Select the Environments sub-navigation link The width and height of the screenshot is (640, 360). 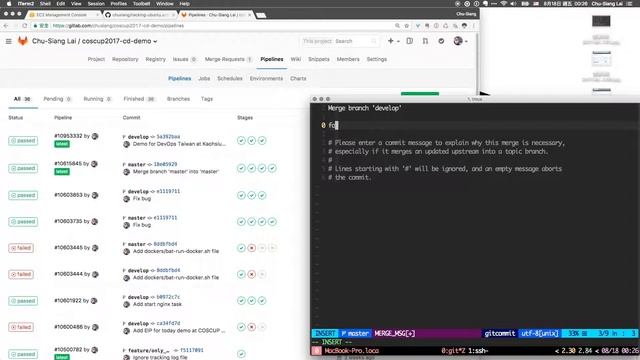pos(266,78)
